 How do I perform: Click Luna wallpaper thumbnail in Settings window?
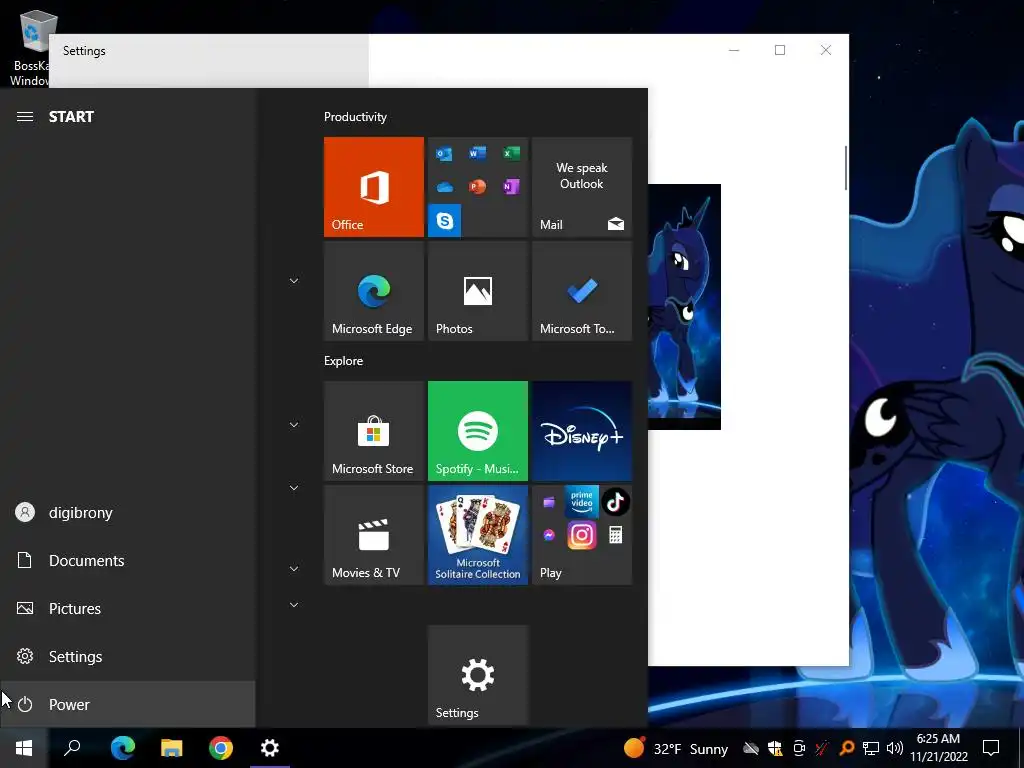click(684, 307)
